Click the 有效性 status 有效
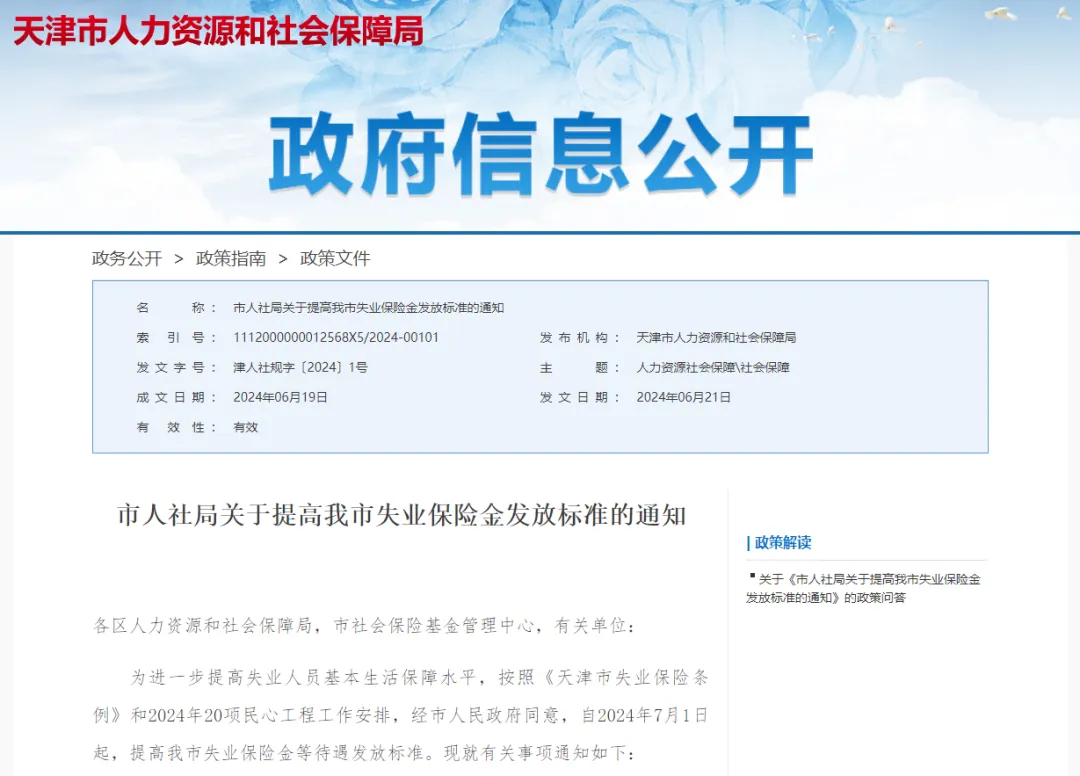1080x776 pixels. tap(244, 427)
